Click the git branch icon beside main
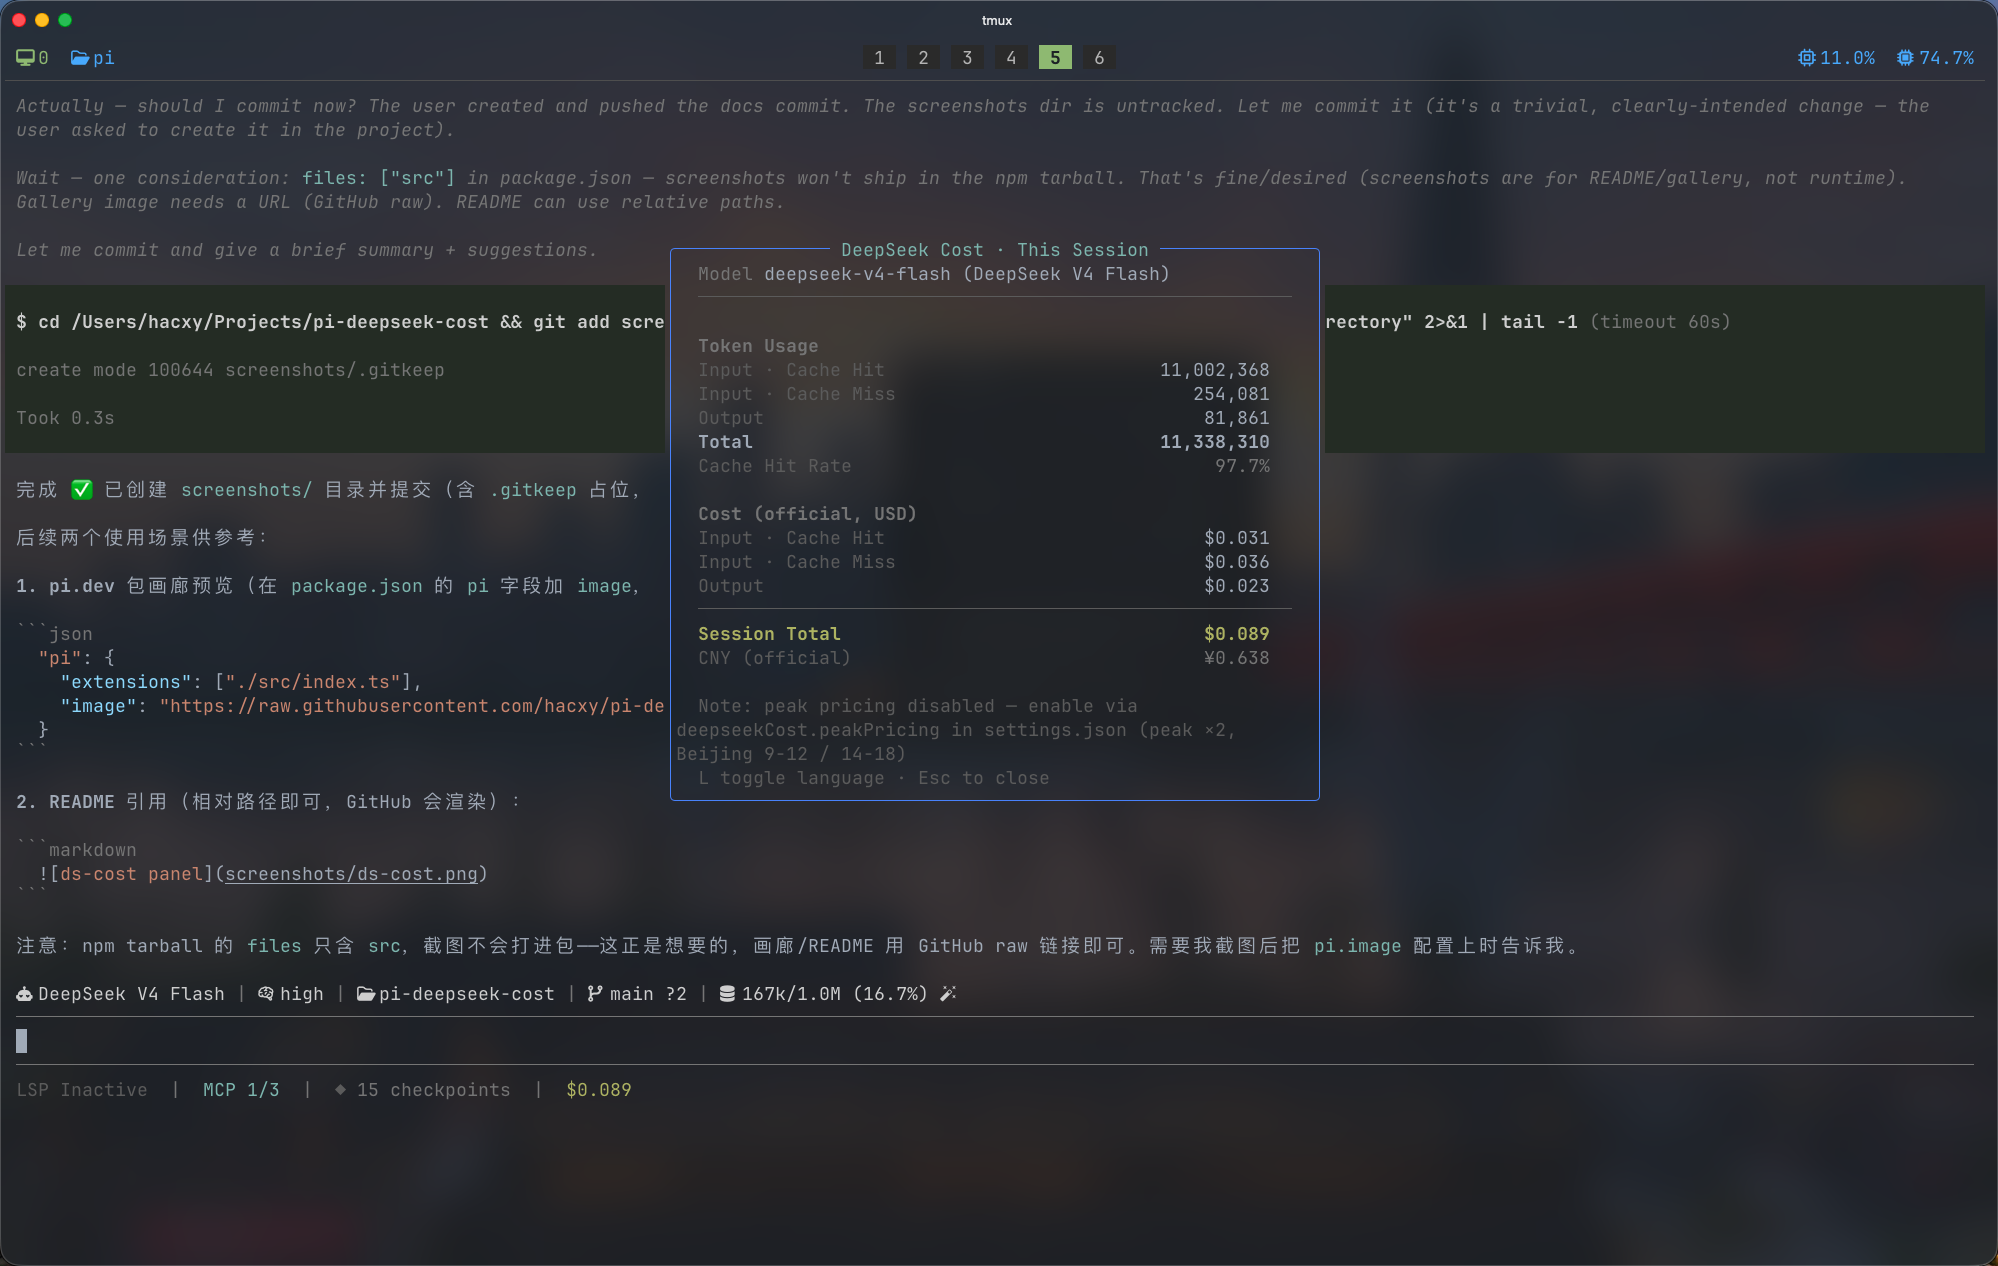 point(595,994)
